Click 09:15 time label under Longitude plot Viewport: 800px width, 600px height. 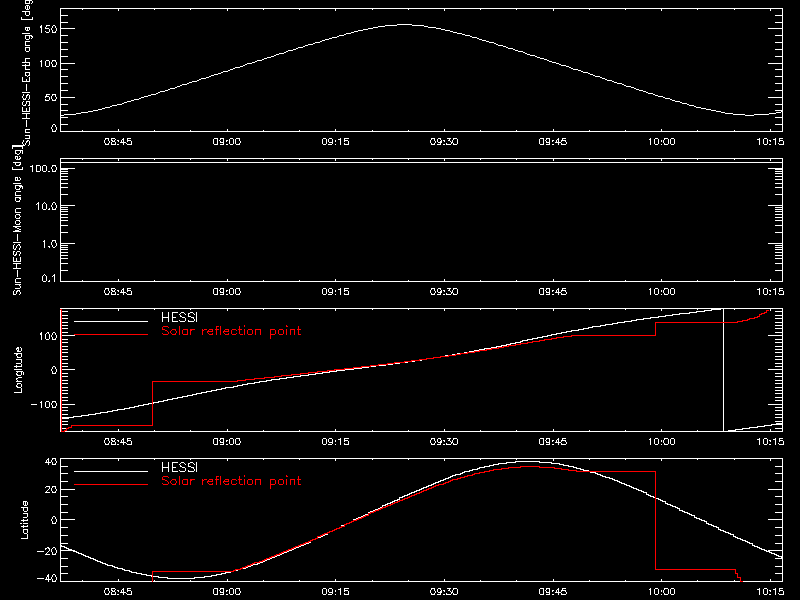[335, 442]
